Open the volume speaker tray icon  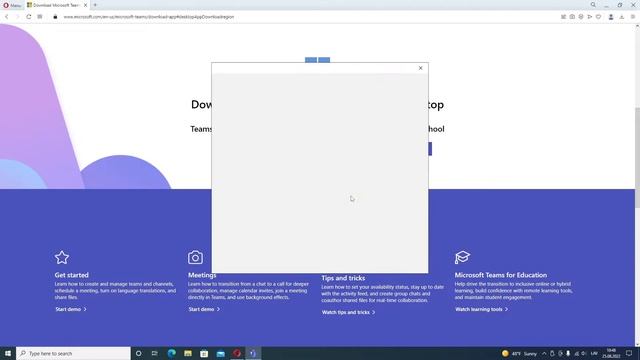point(584,353)
